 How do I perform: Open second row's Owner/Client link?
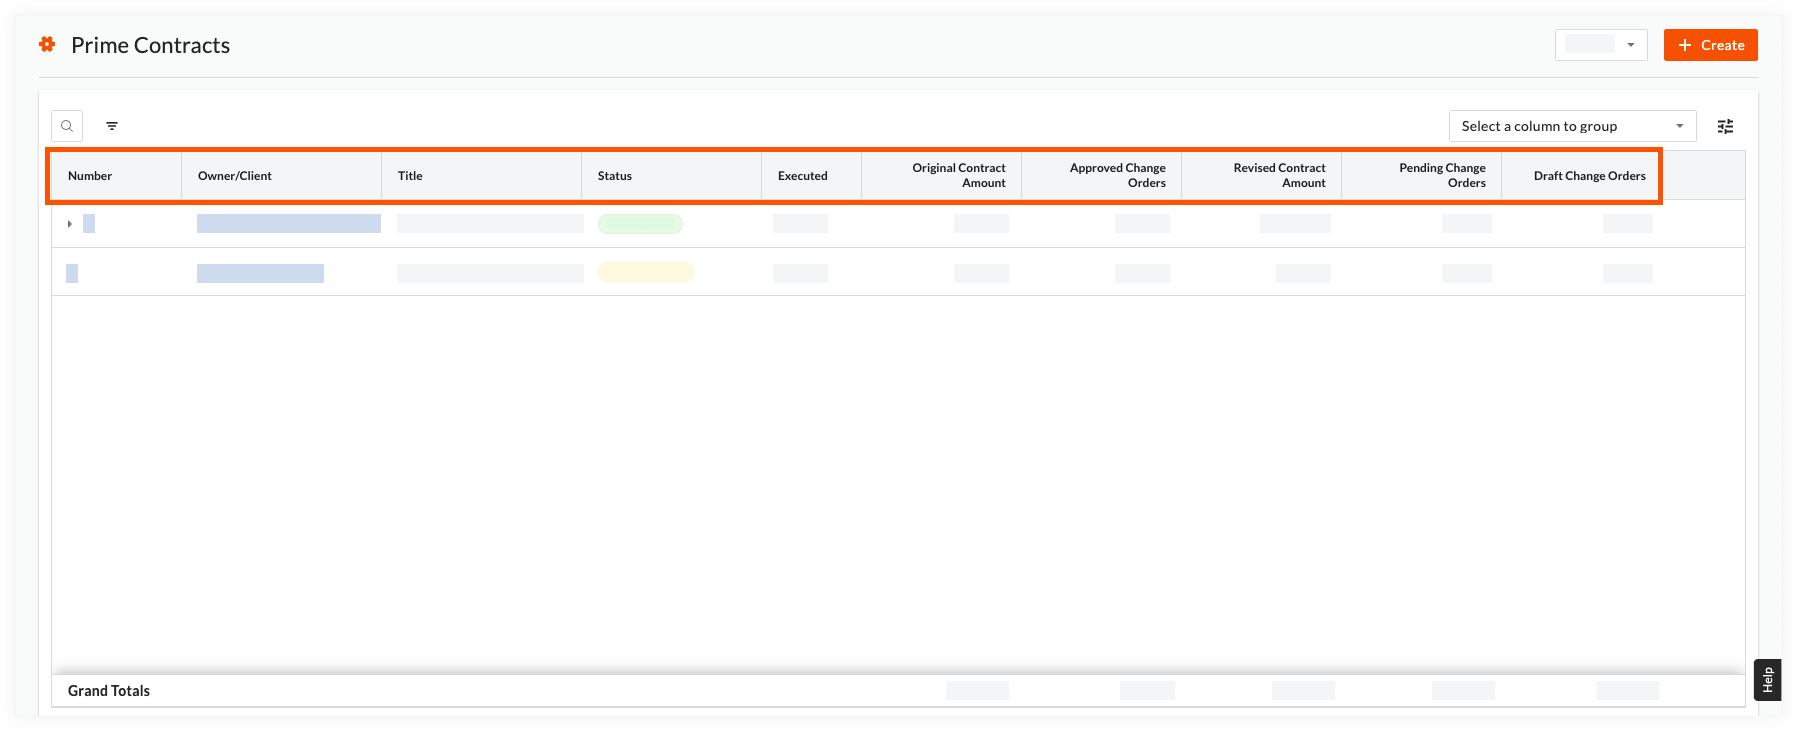260,273
